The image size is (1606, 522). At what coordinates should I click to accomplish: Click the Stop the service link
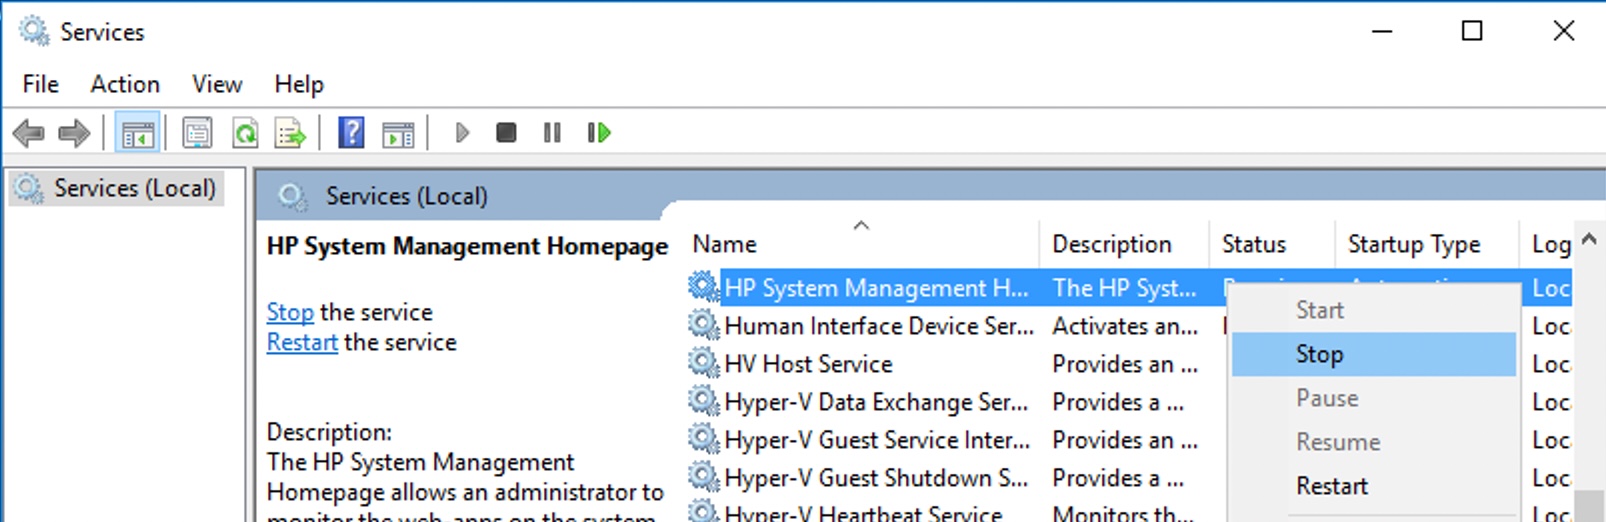(x=290, y=312)
